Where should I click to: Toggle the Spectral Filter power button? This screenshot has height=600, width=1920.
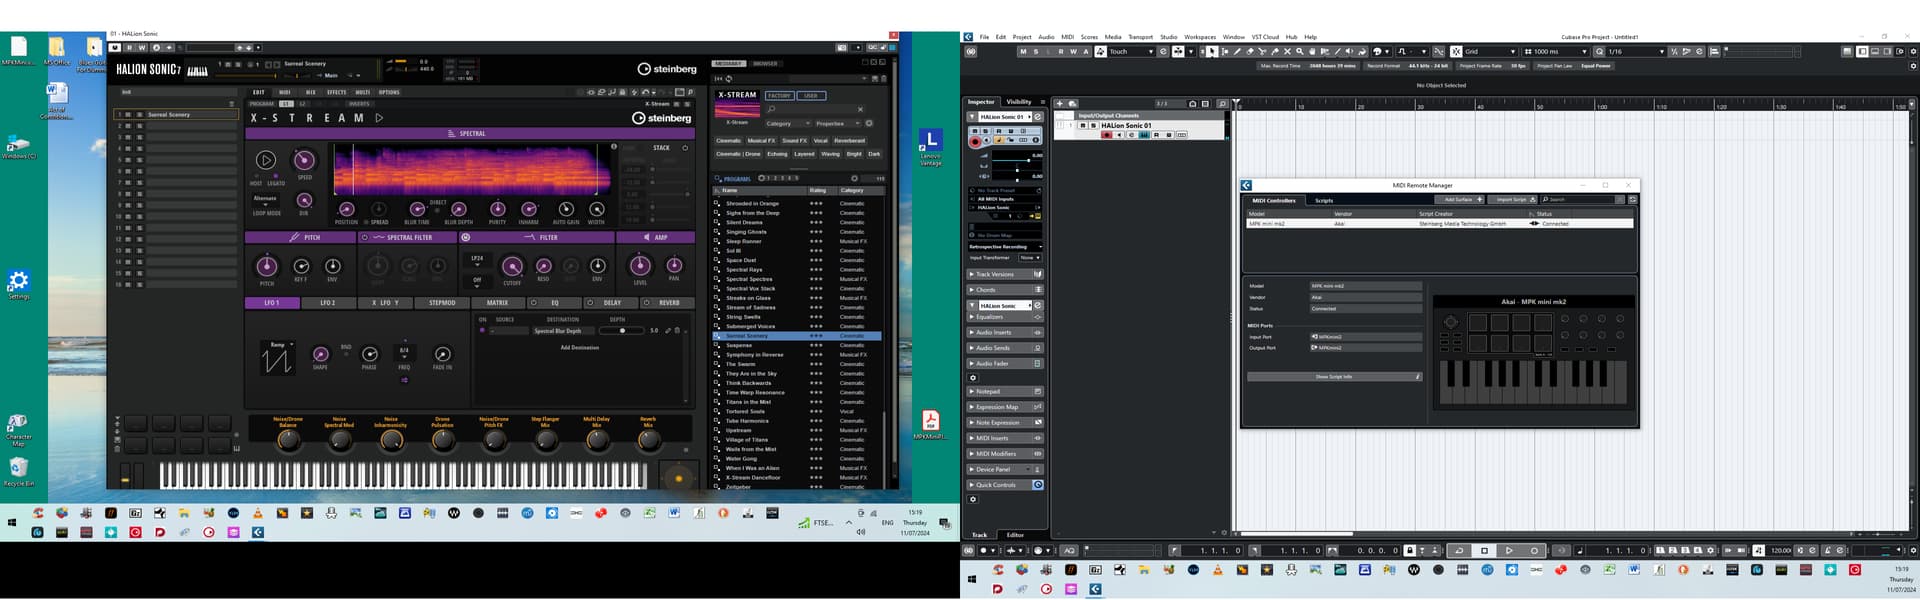pos(365,238)
